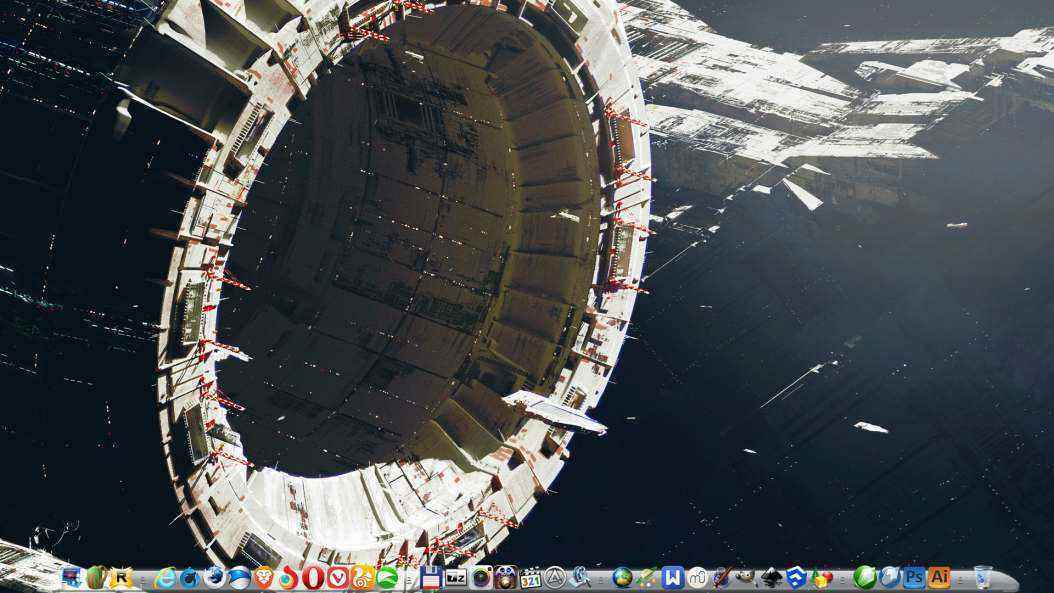The height and width of the screenshot is (593, 1054).
Task: Open the Recycle Bin in the dock
Action: pos(983,578)
